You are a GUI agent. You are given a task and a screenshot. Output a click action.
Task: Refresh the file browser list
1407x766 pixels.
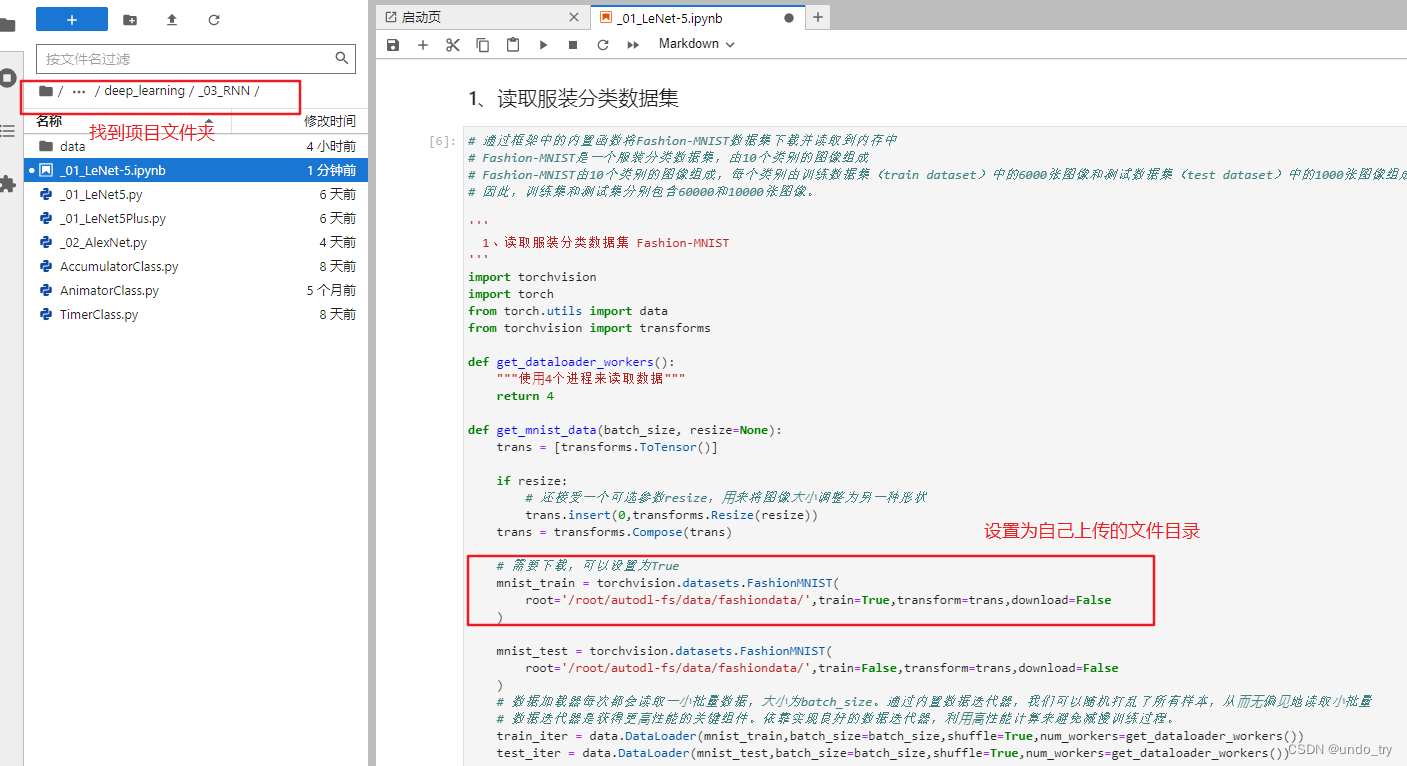(x=214, y=19)
